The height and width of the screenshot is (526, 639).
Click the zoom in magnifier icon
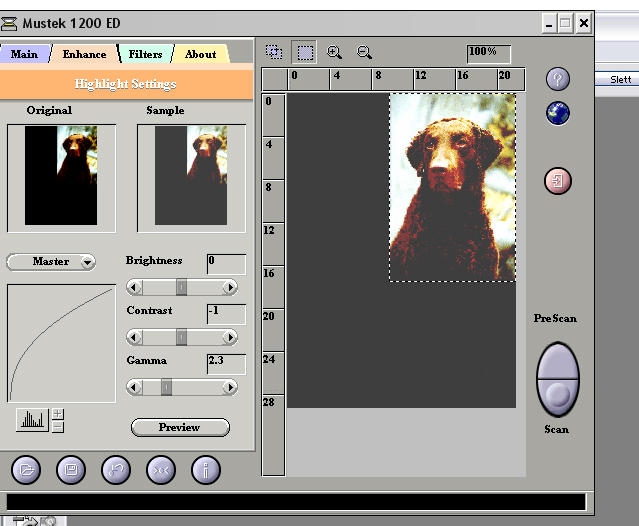[334, 52]
